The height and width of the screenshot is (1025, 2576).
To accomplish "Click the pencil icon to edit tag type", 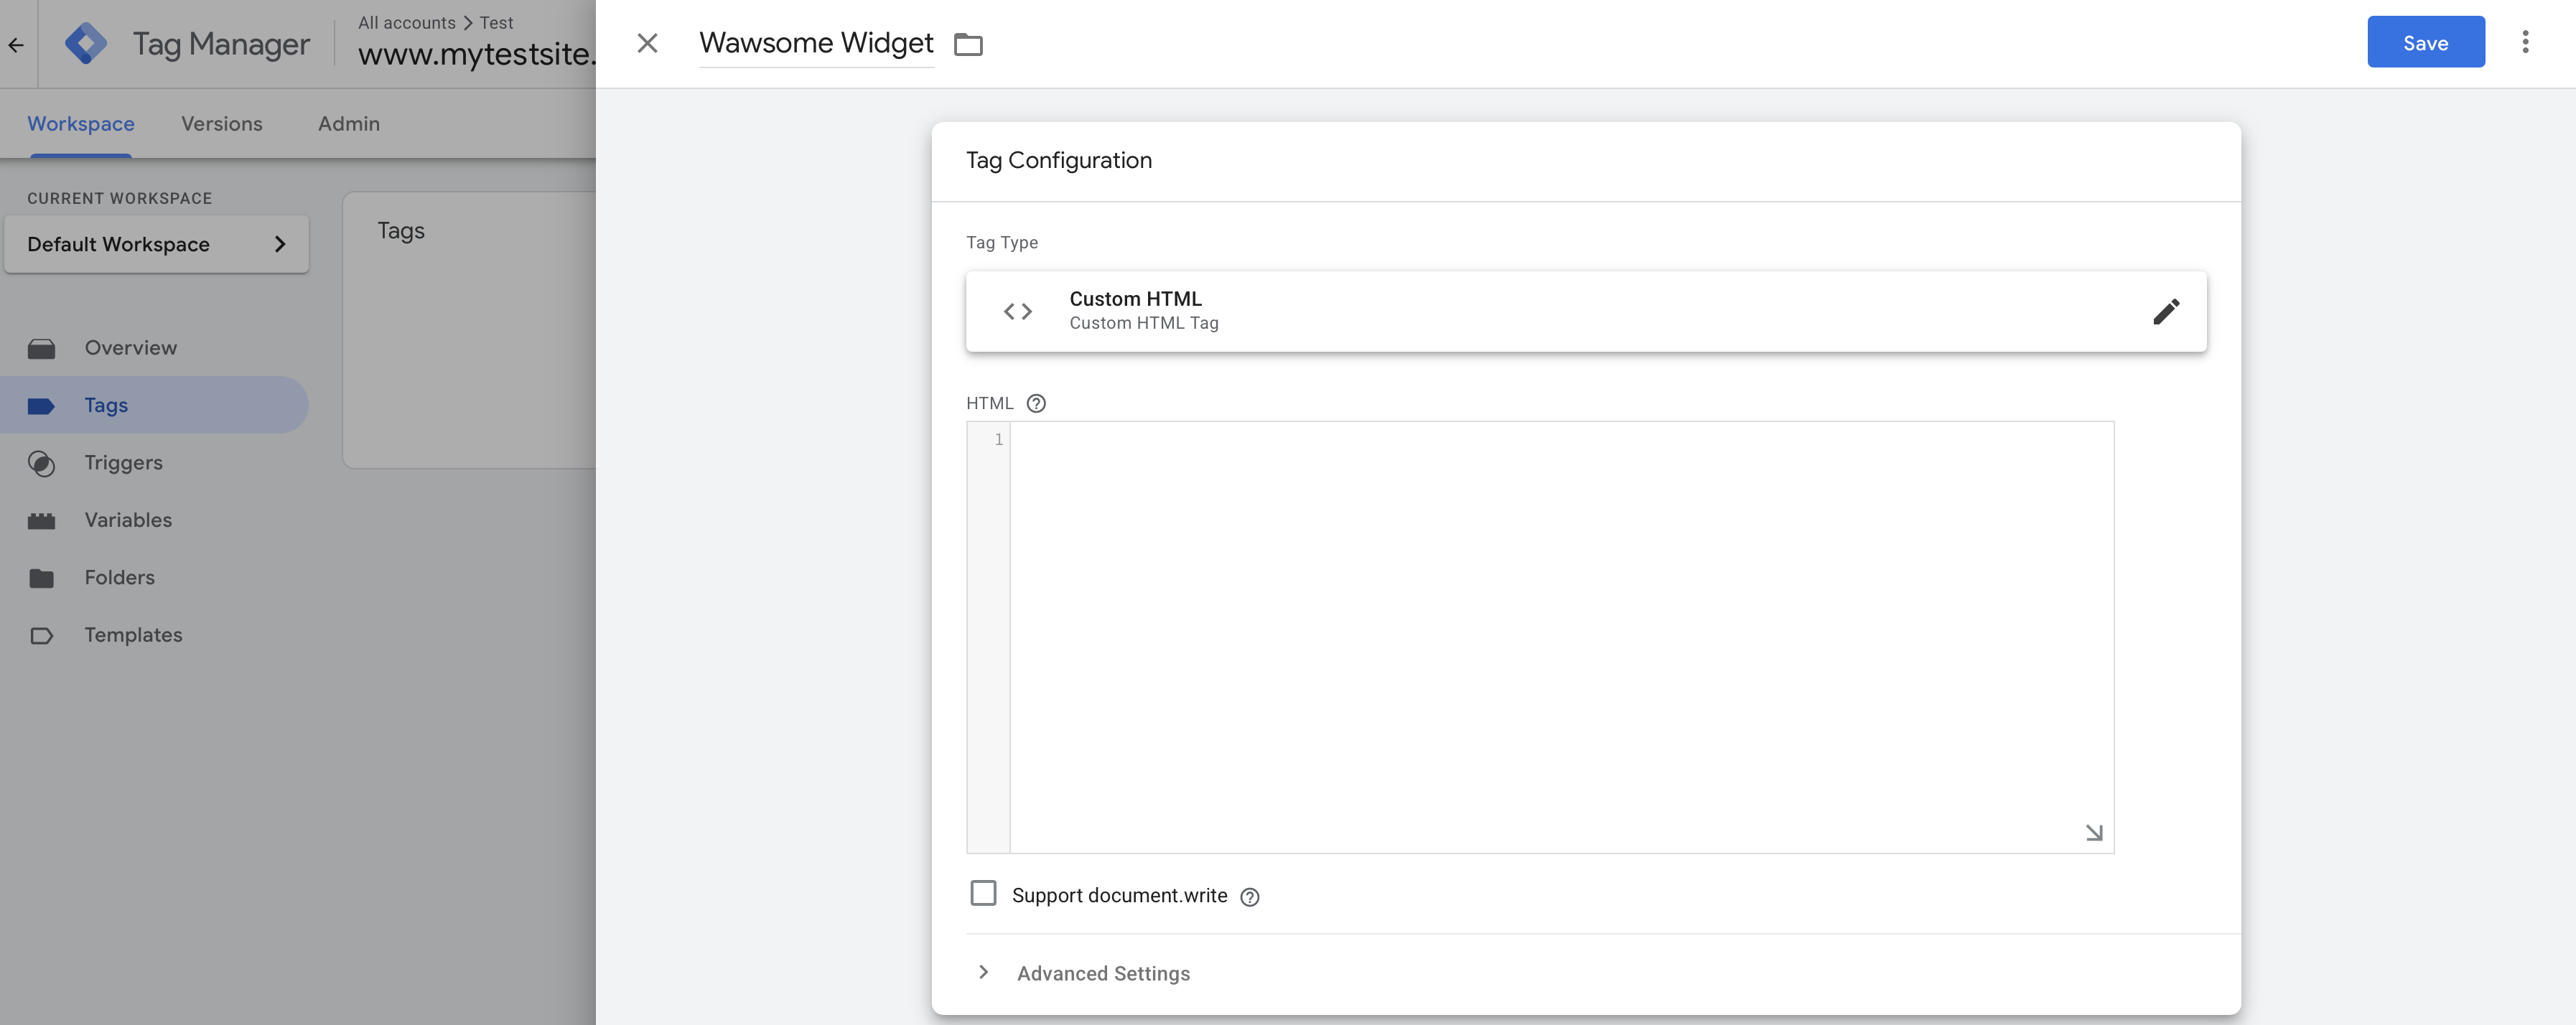I will (x=2165, y=311).
